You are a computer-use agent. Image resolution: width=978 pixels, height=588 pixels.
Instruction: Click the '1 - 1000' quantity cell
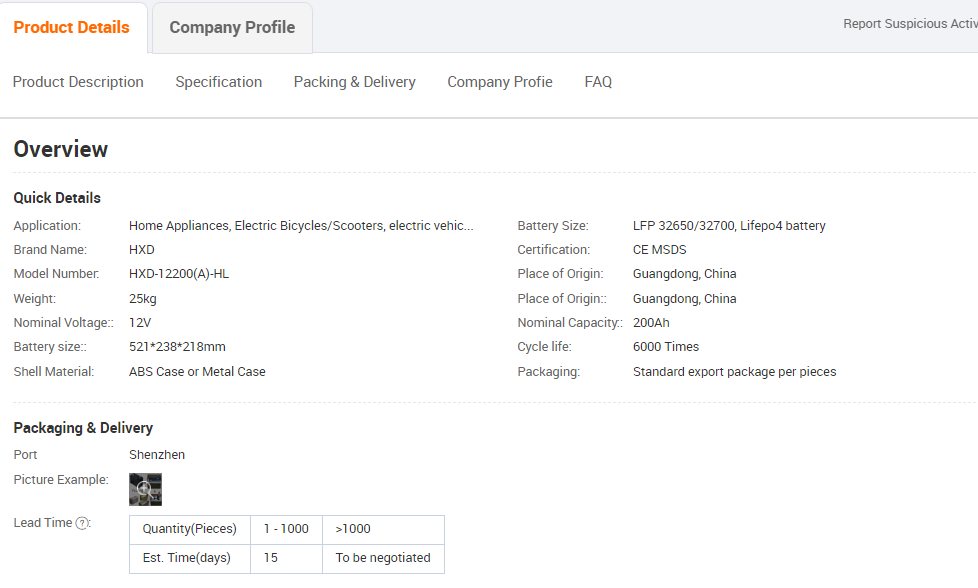tap(286, 529)
